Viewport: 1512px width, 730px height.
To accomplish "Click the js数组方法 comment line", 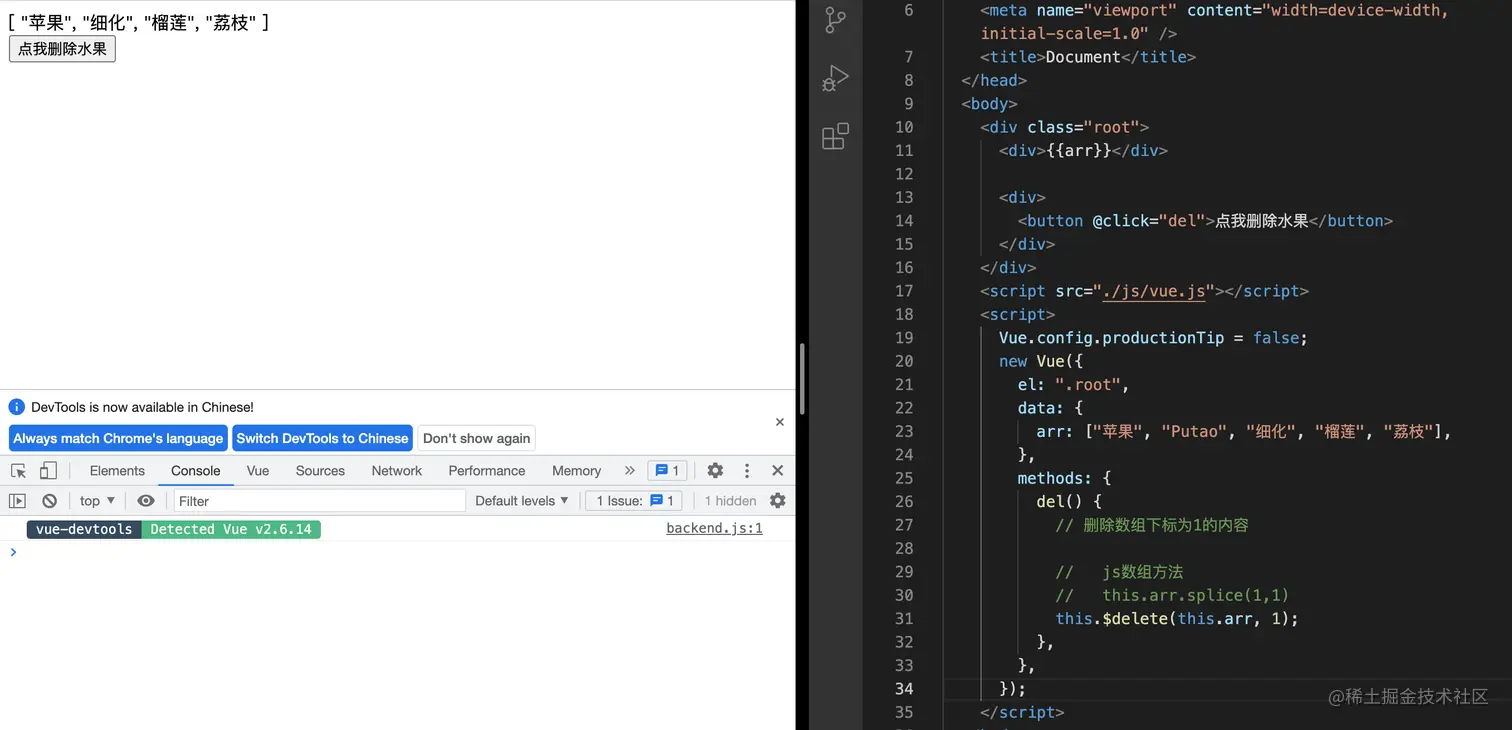I will [x=1119, y=572].
